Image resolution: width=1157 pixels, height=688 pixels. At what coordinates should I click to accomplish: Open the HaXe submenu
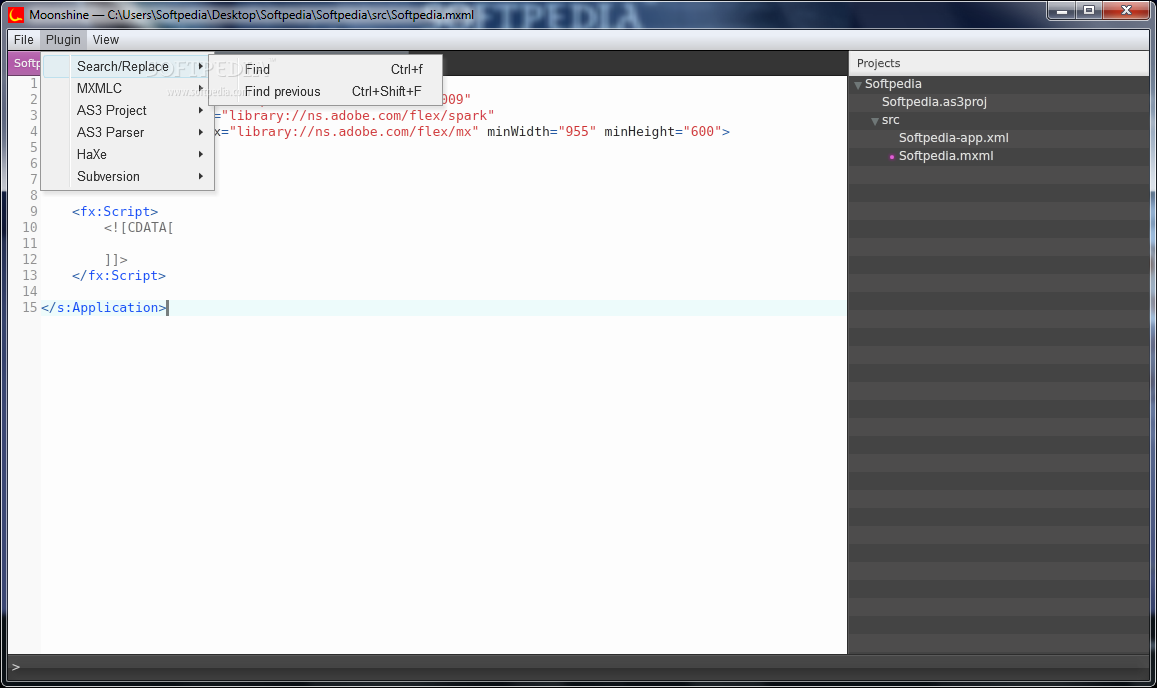[x=128, y=155]
